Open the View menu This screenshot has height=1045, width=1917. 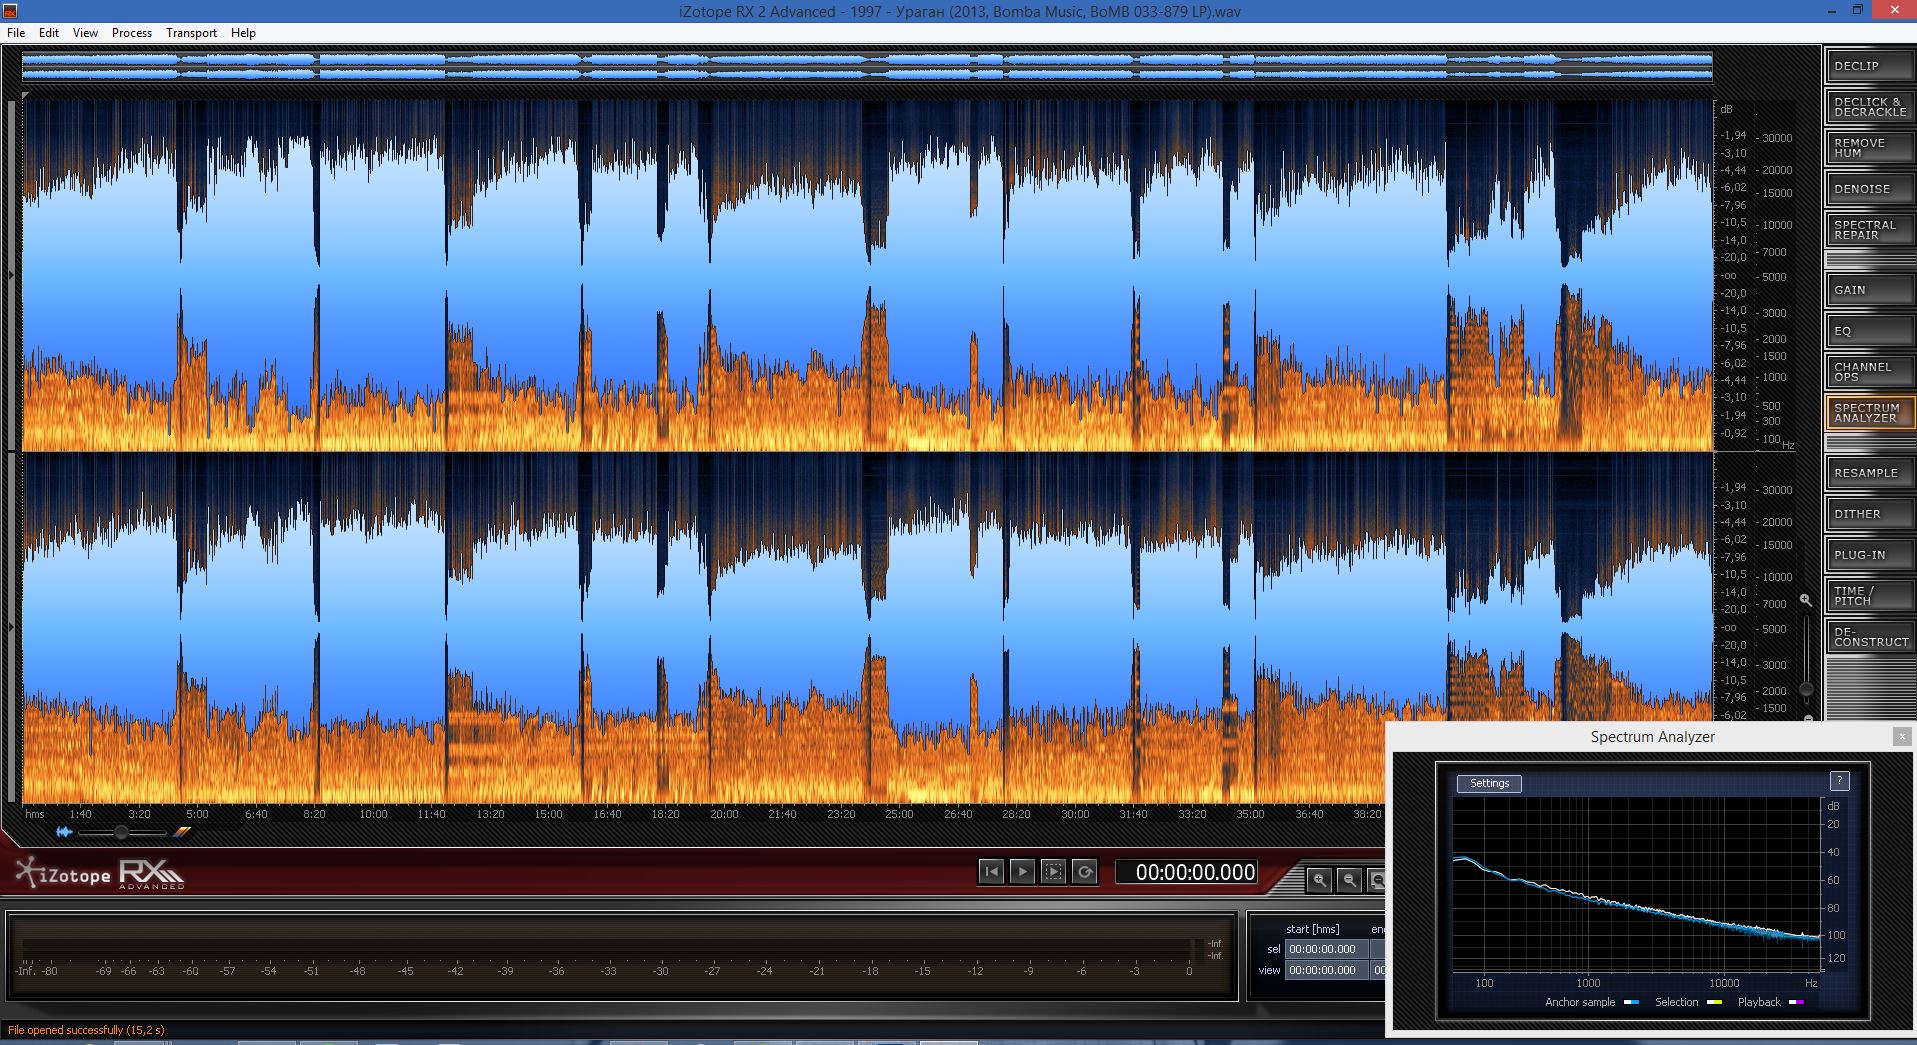coord(85,33)
